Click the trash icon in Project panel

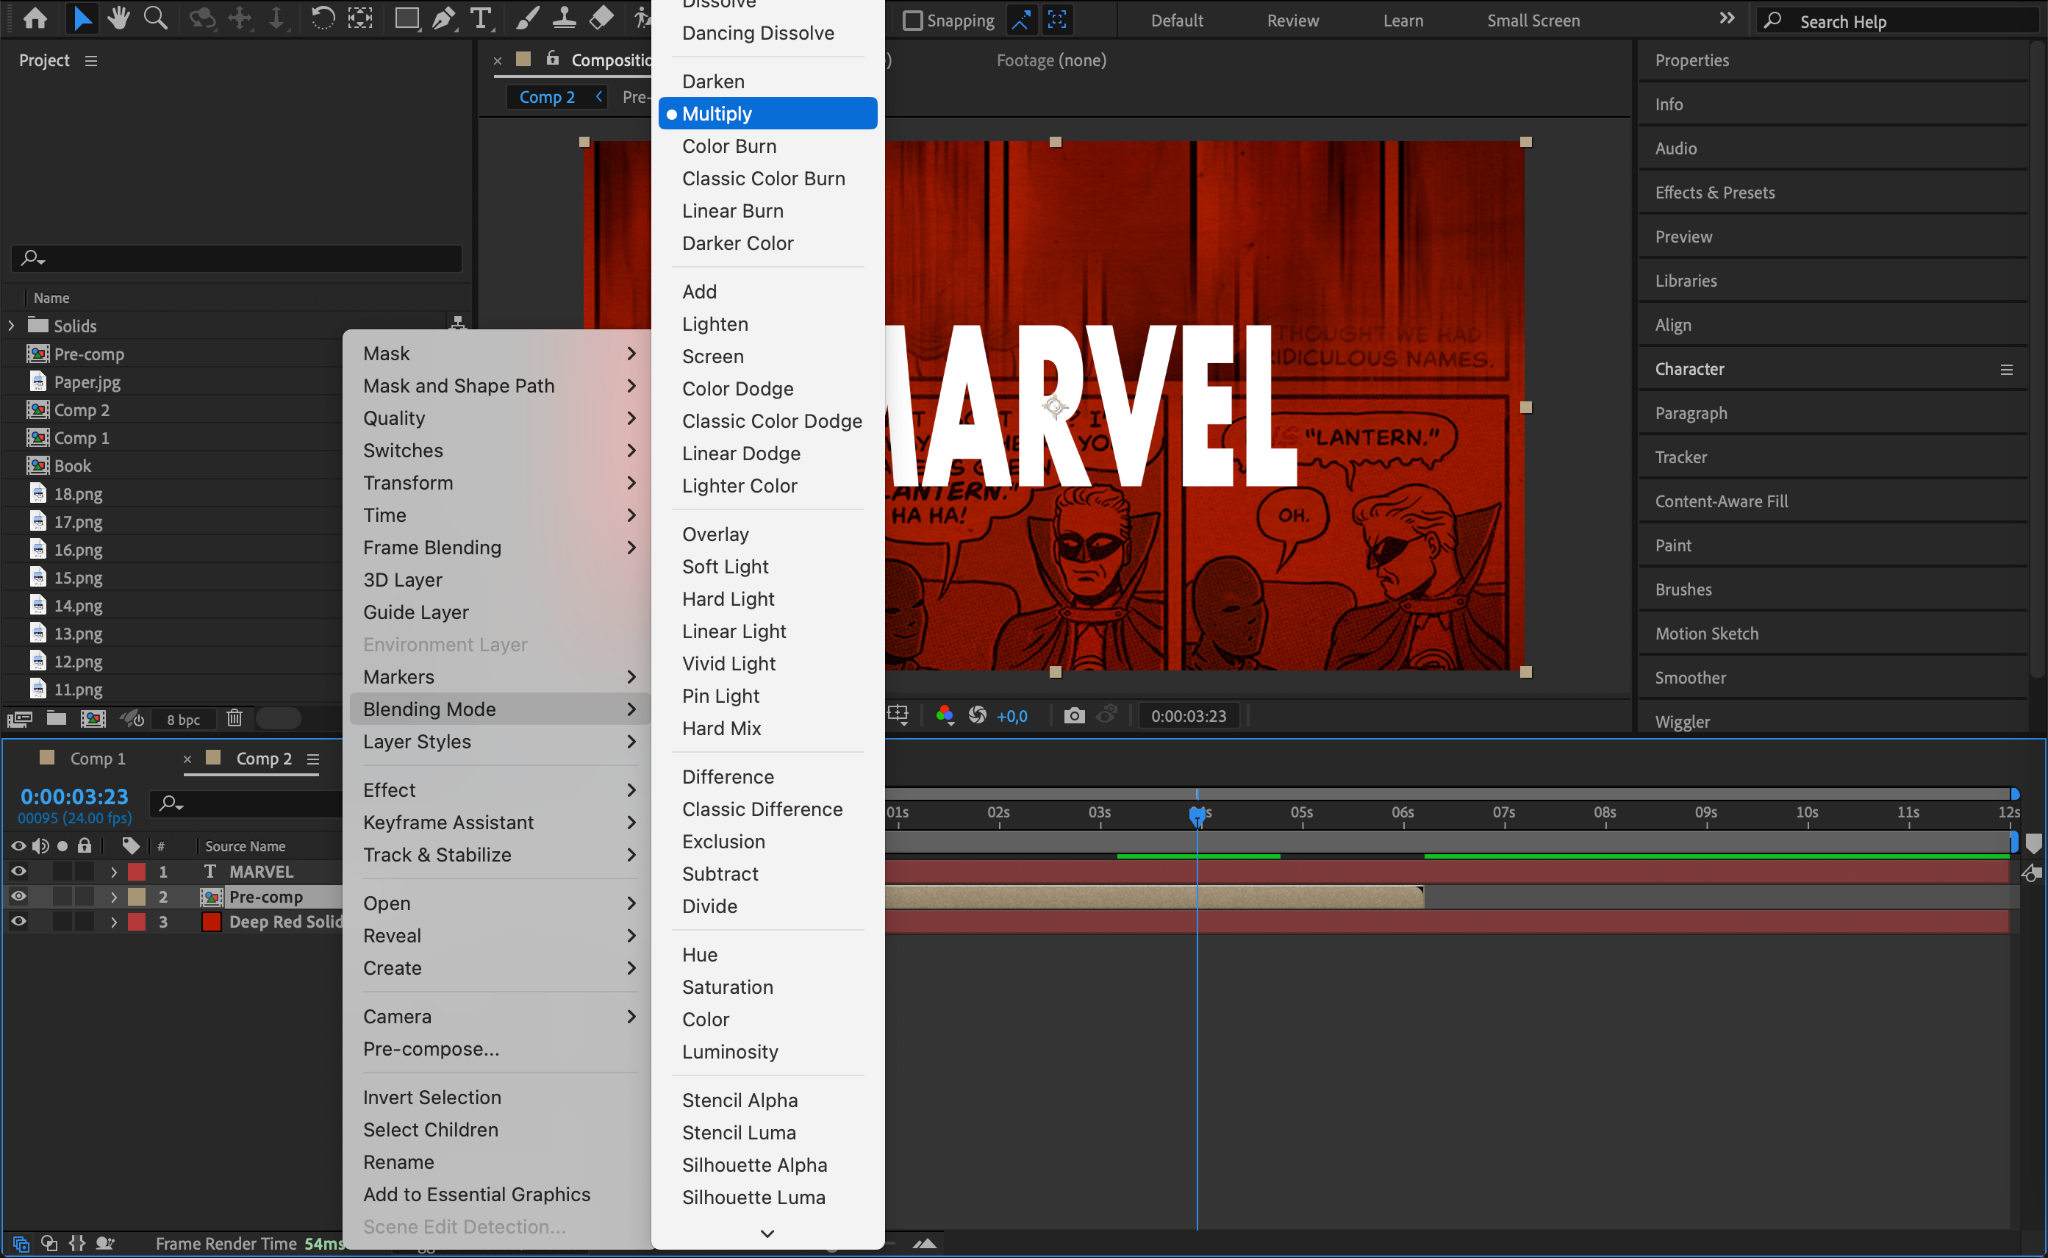click(x=234, y=718)
